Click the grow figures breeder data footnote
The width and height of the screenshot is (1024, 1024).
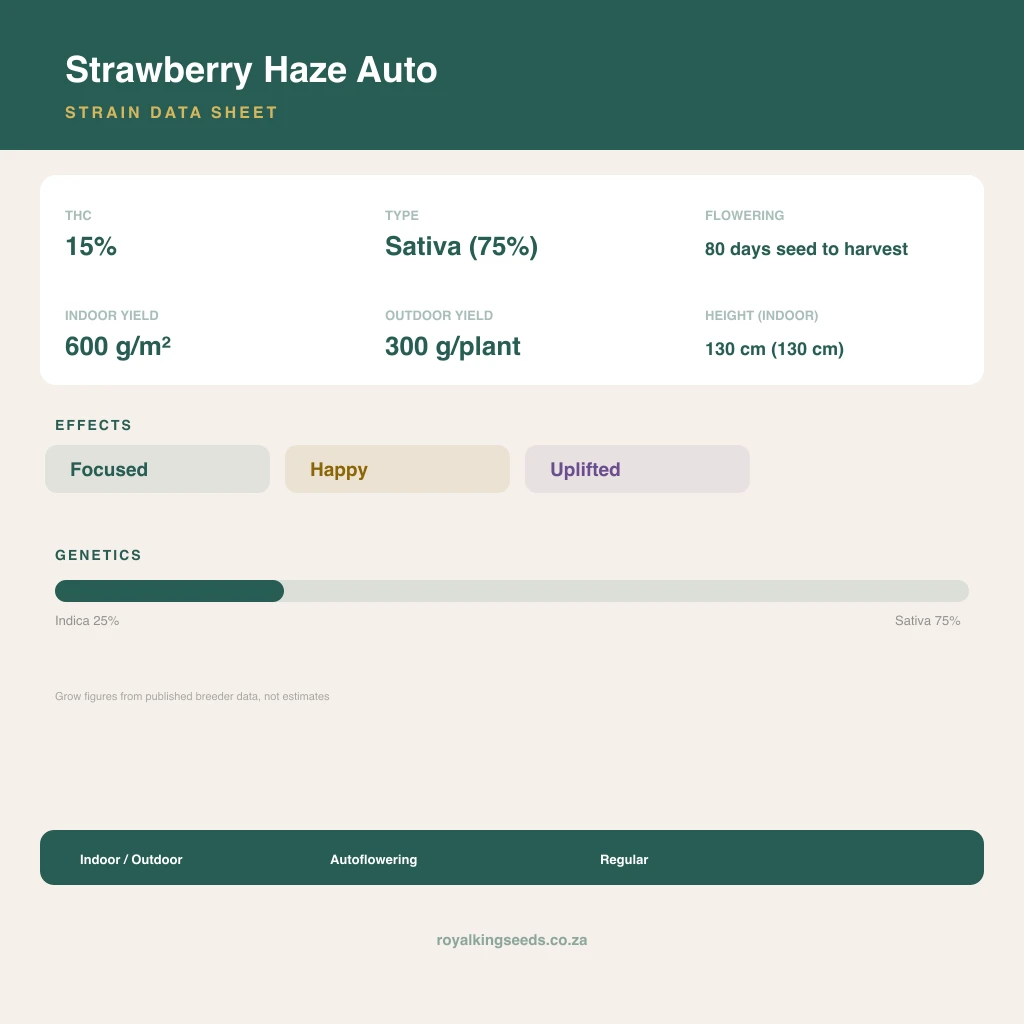click(192, 696)
